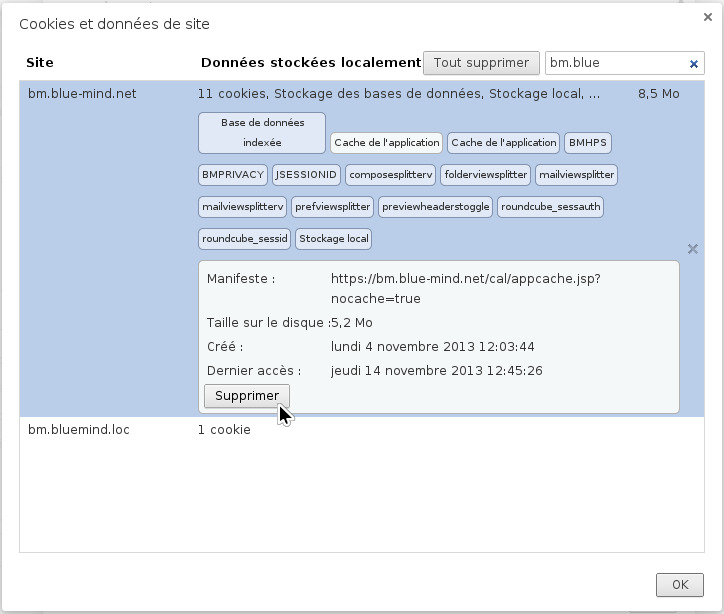Select the prefviewsplitter cookie chip
The image size is (724, 614).
[333, 207]
